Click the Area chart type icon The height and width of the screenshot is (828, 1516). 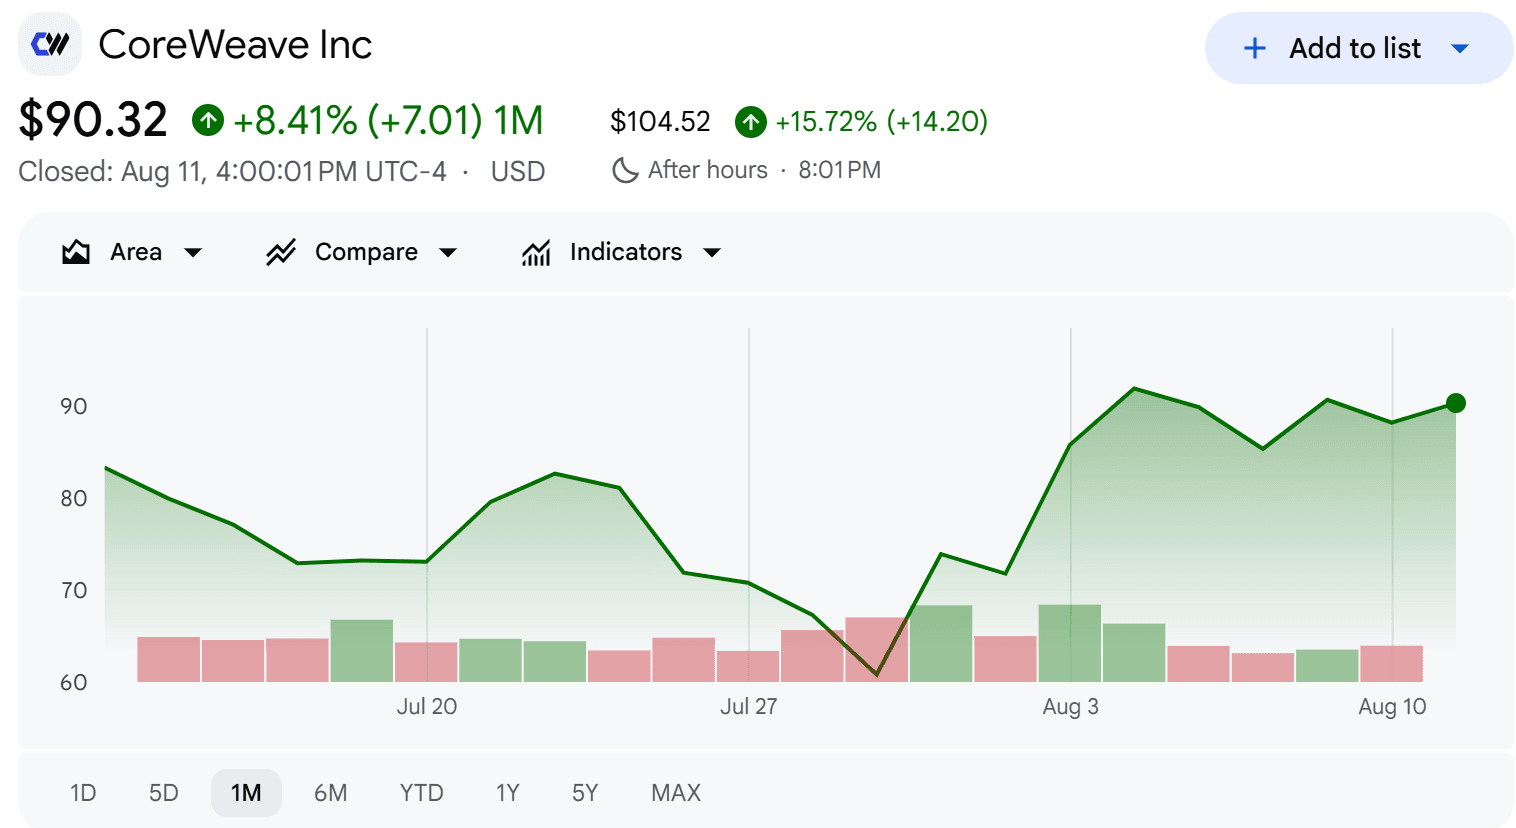click(x=76, y=252)
